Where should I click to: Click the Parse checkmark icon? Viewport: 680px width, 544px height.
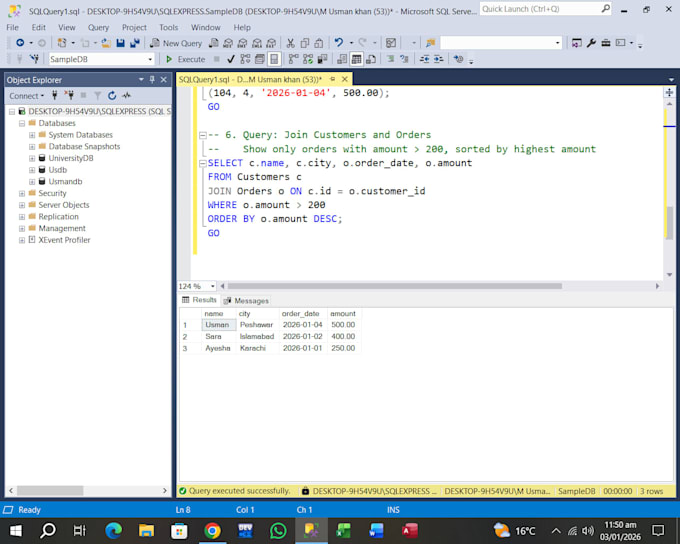(x=231, y=59)
